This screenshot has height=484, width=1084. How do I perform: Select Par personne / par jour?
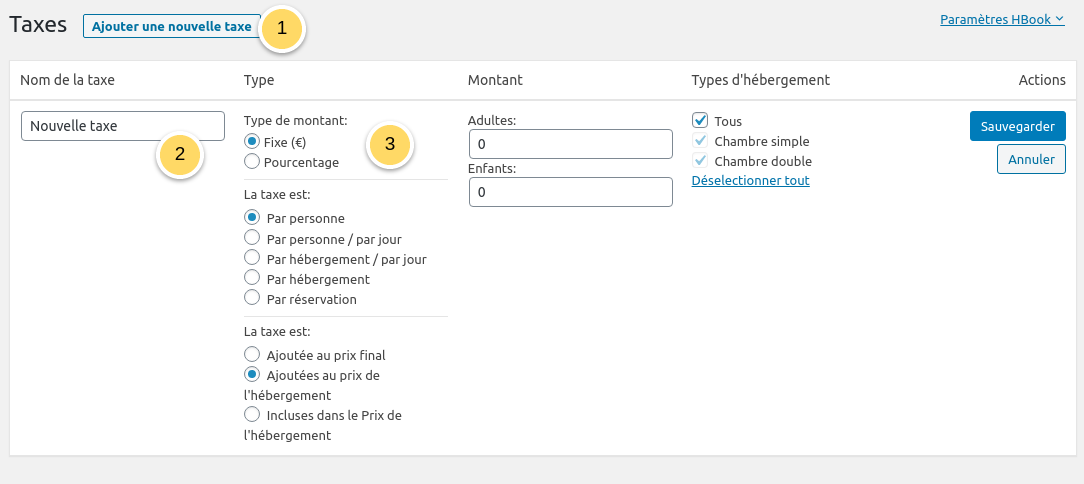pyautogui.click(x=252, y=238)
